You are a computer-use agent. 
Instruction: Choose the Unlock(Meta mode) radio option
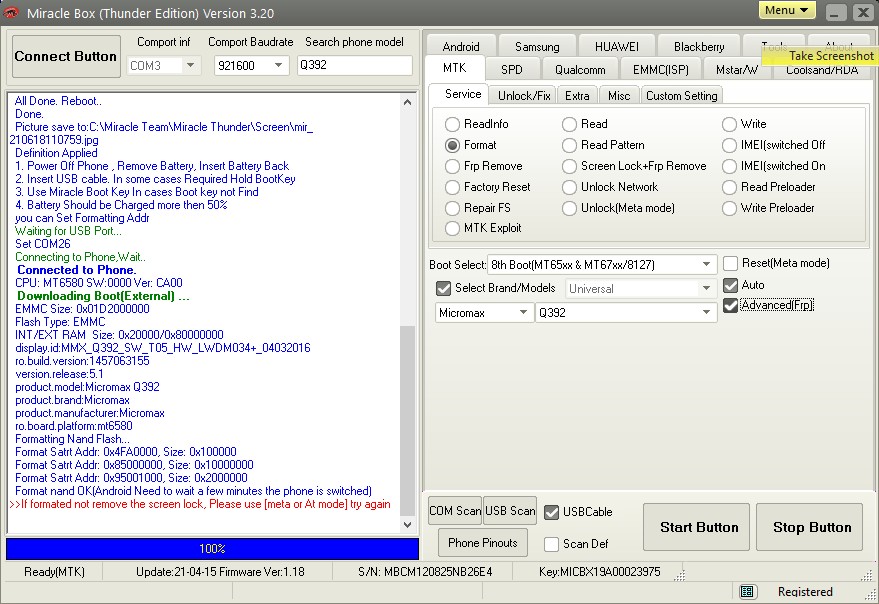coord(569,208)
